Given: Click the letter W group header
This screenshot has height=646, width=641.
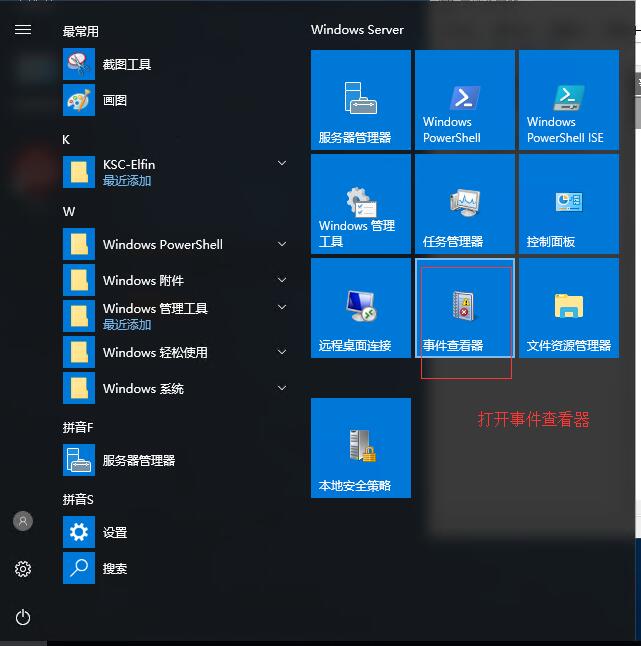Looking at the screenshot, I should tap(69, 212).
